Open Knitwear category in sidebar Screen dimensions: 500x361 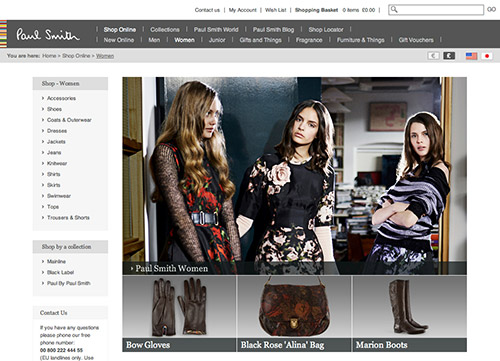[x=57, y=163]
